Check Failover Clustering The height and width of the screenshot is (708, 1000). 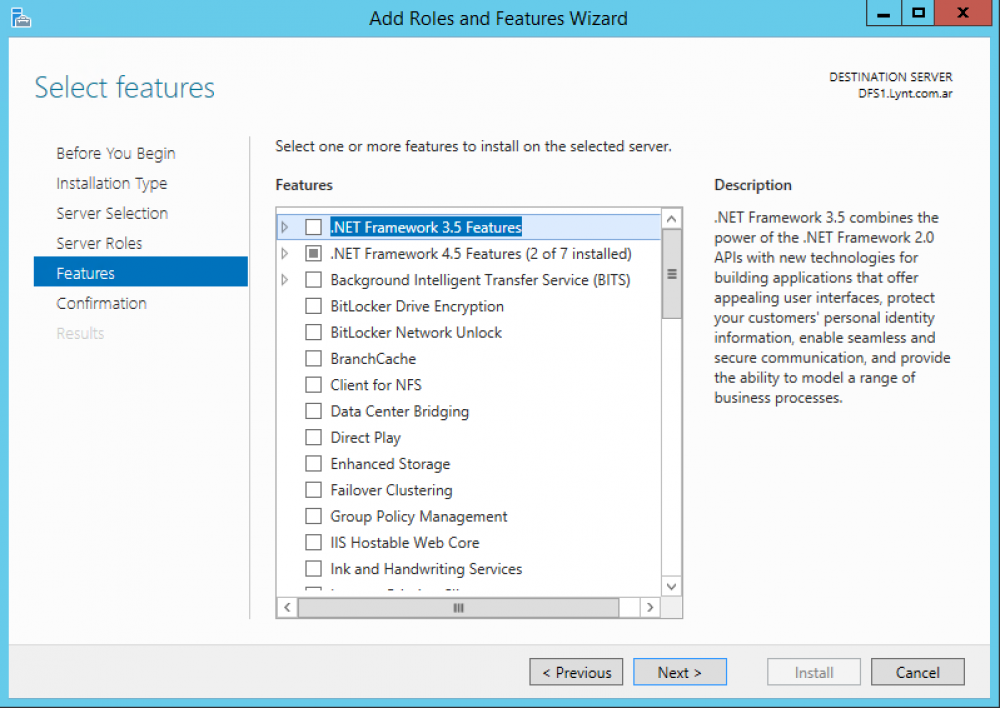pyautogui.click(x=313, y=490)
